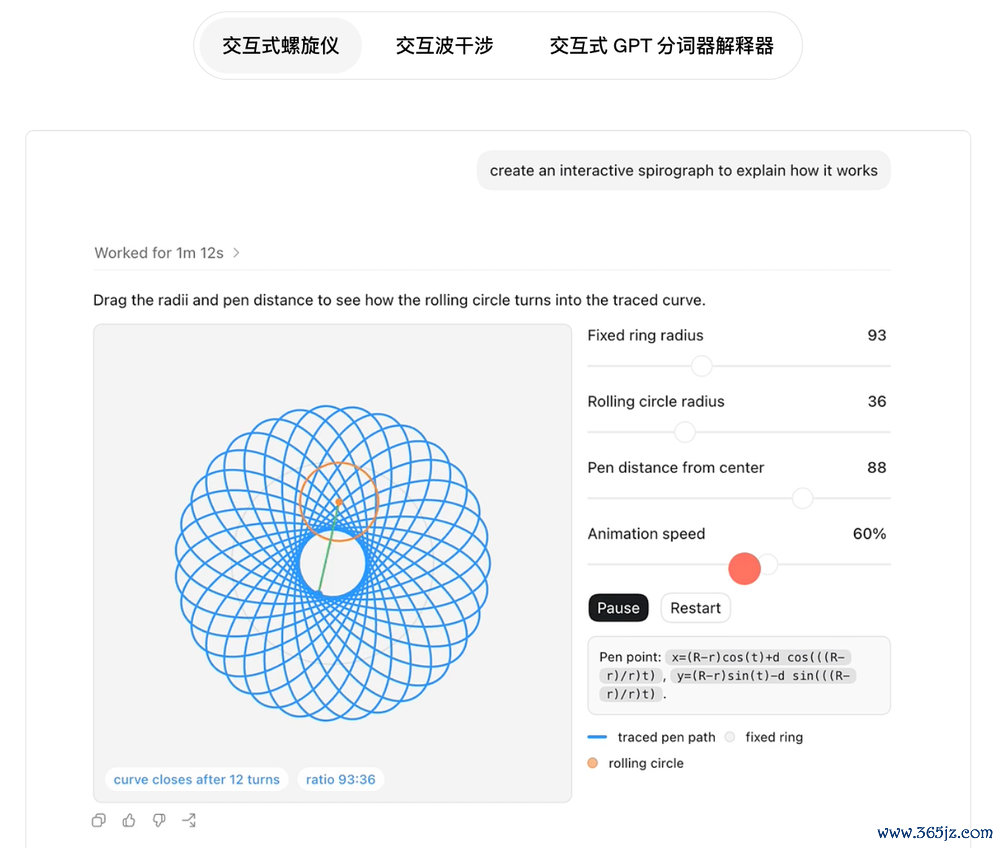Click the orange rolling circle legend dot
1000x848 pixels.
tap(592, 763)
